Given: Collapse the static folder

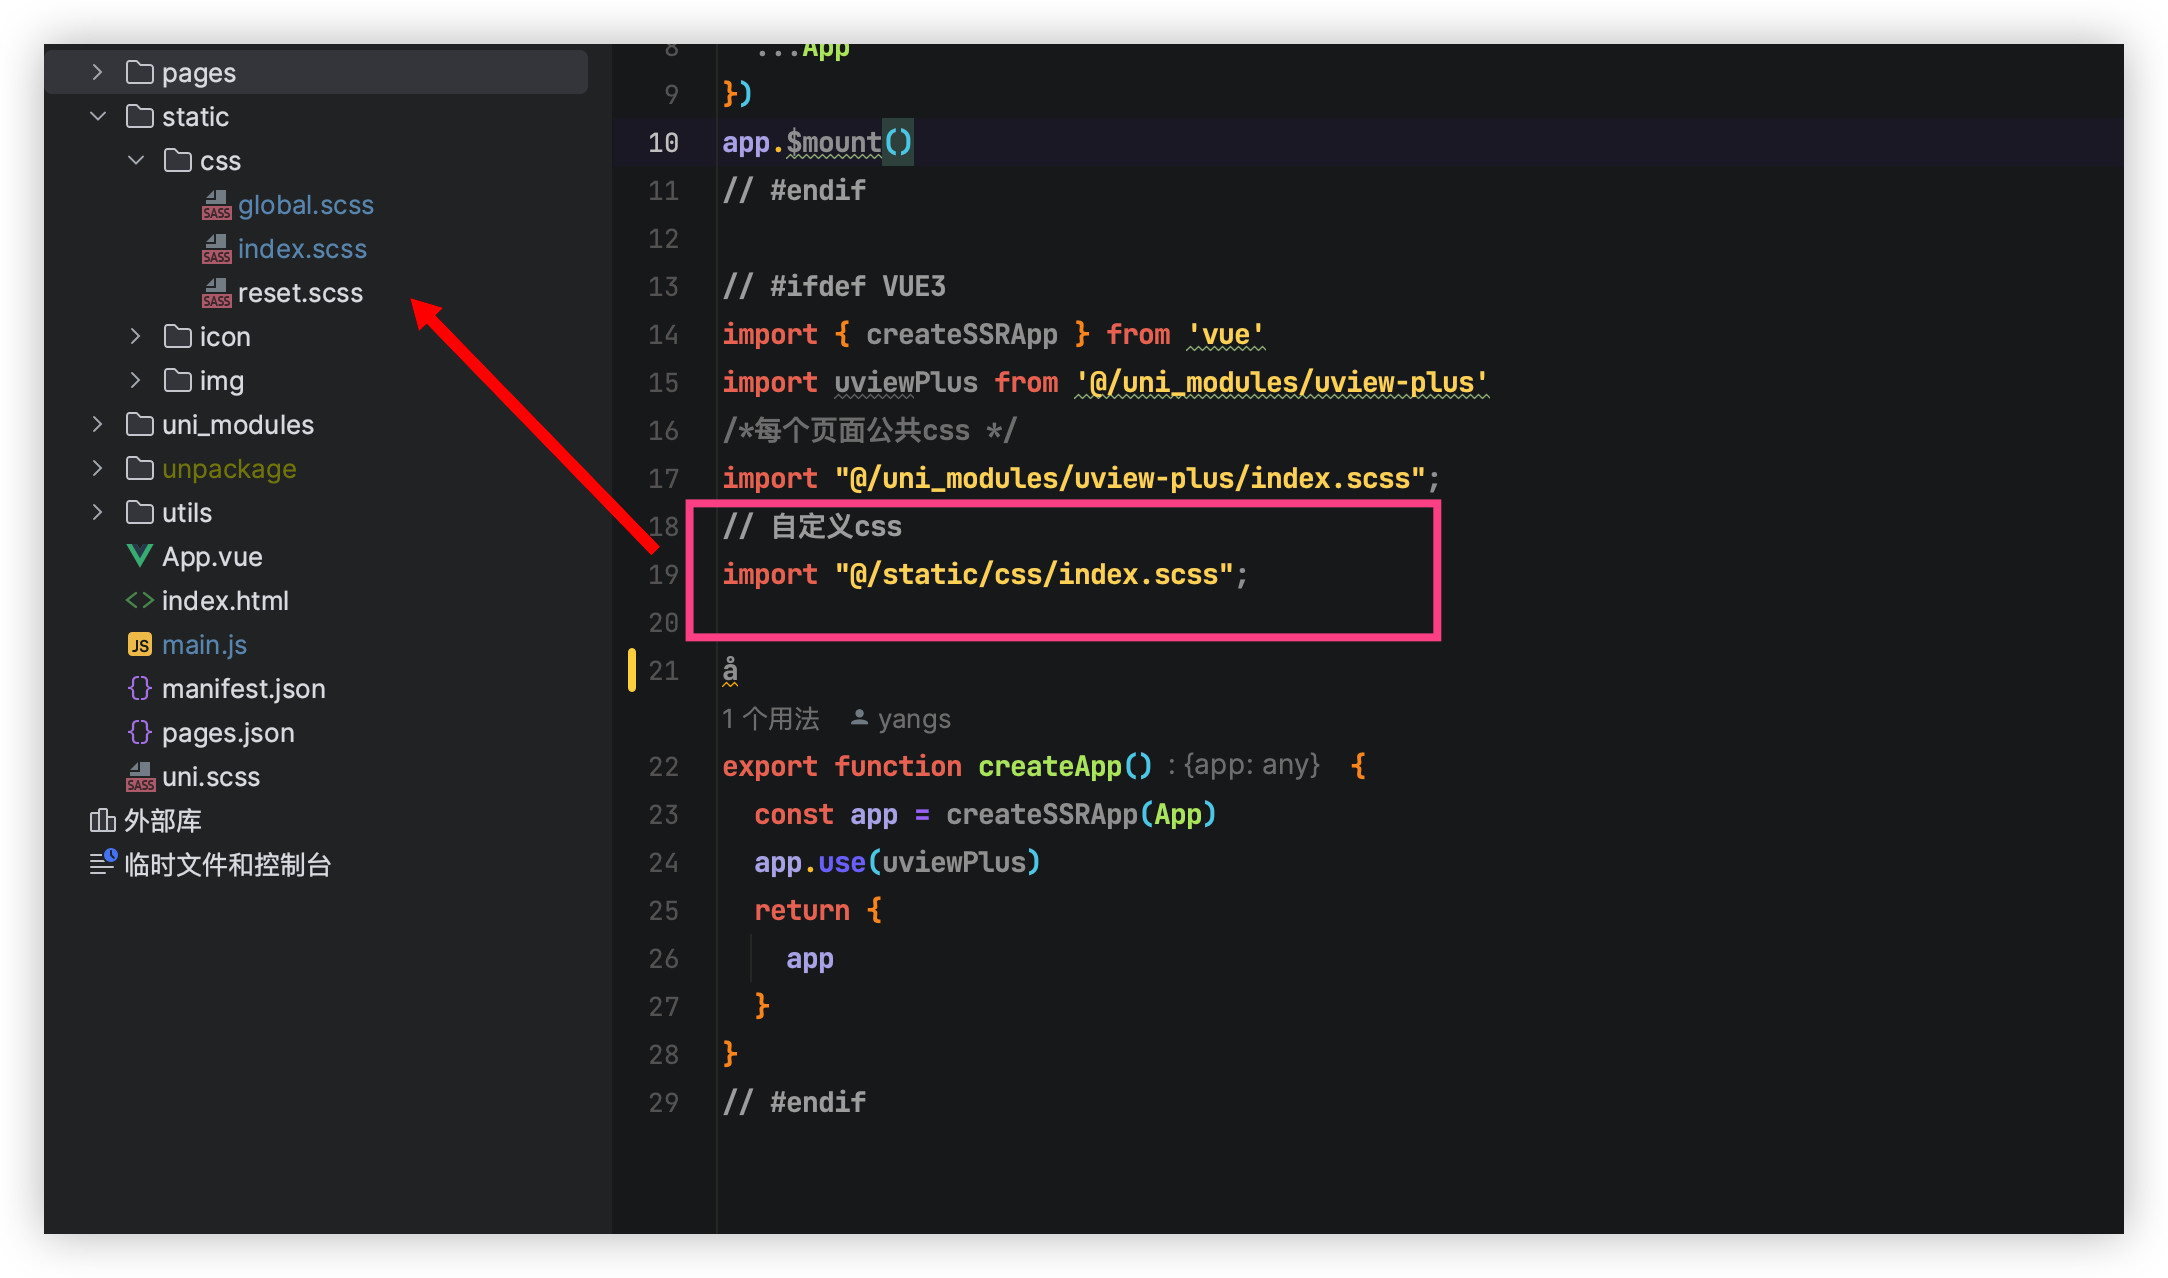Looking at the screenshot, I should point(97,116).
